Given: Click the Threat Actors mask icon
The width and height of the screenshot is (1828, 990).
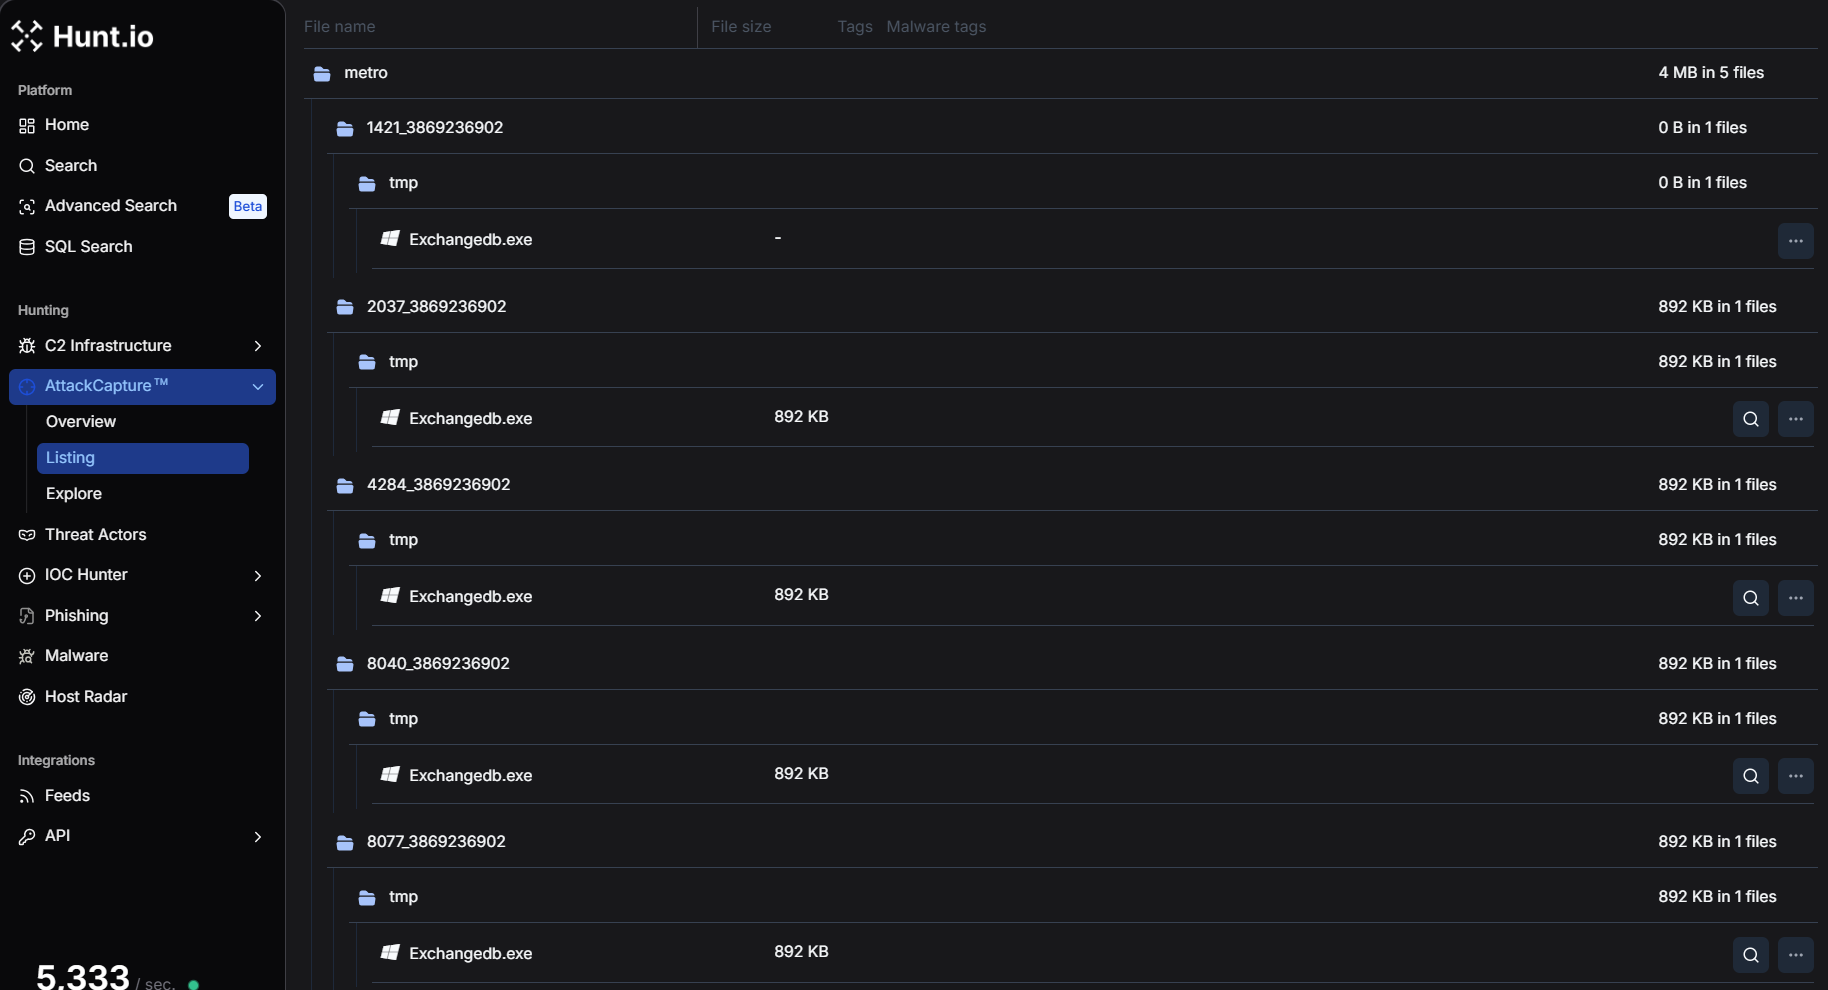Looking at the screenshot, I should 27,535.
